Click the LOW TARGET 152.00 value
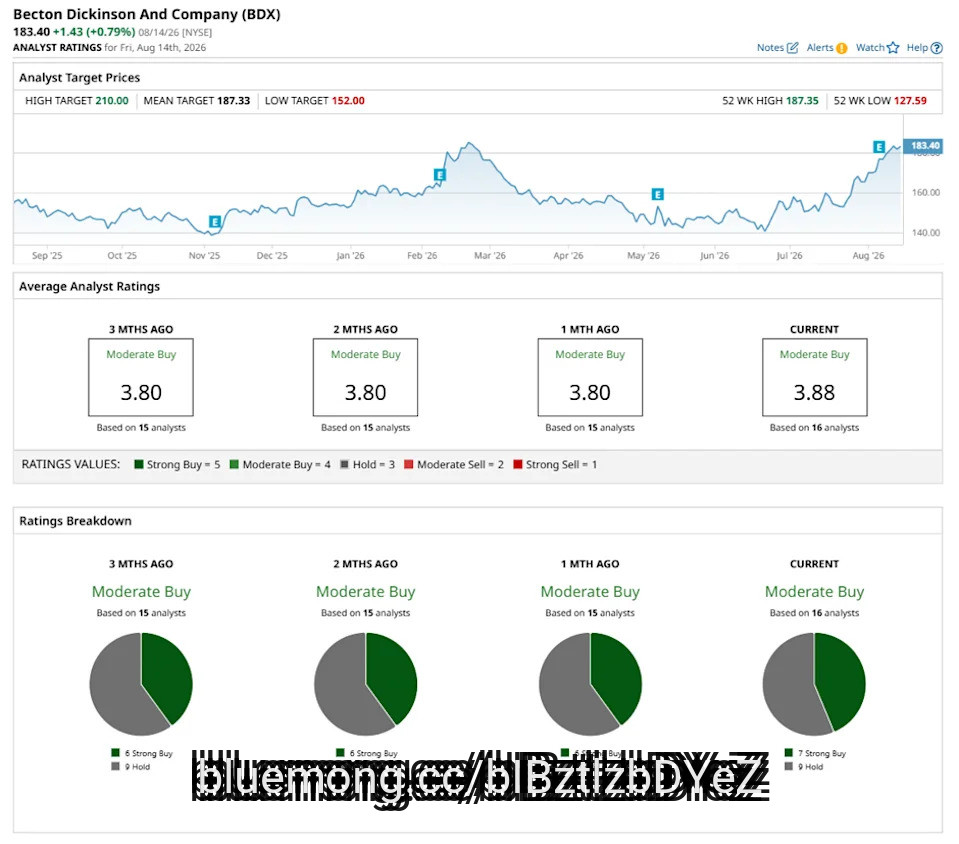Image resolution: width=959 pixels, height=844 pixels. [348, 101]
